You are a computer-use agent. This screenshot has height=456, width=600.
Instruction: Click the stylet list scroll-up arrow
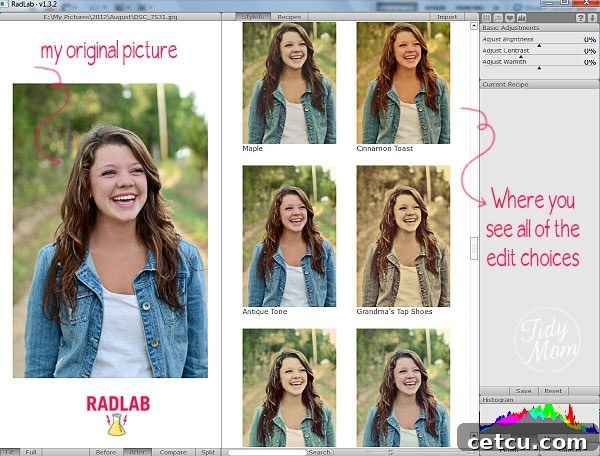[x=474, y=26]
